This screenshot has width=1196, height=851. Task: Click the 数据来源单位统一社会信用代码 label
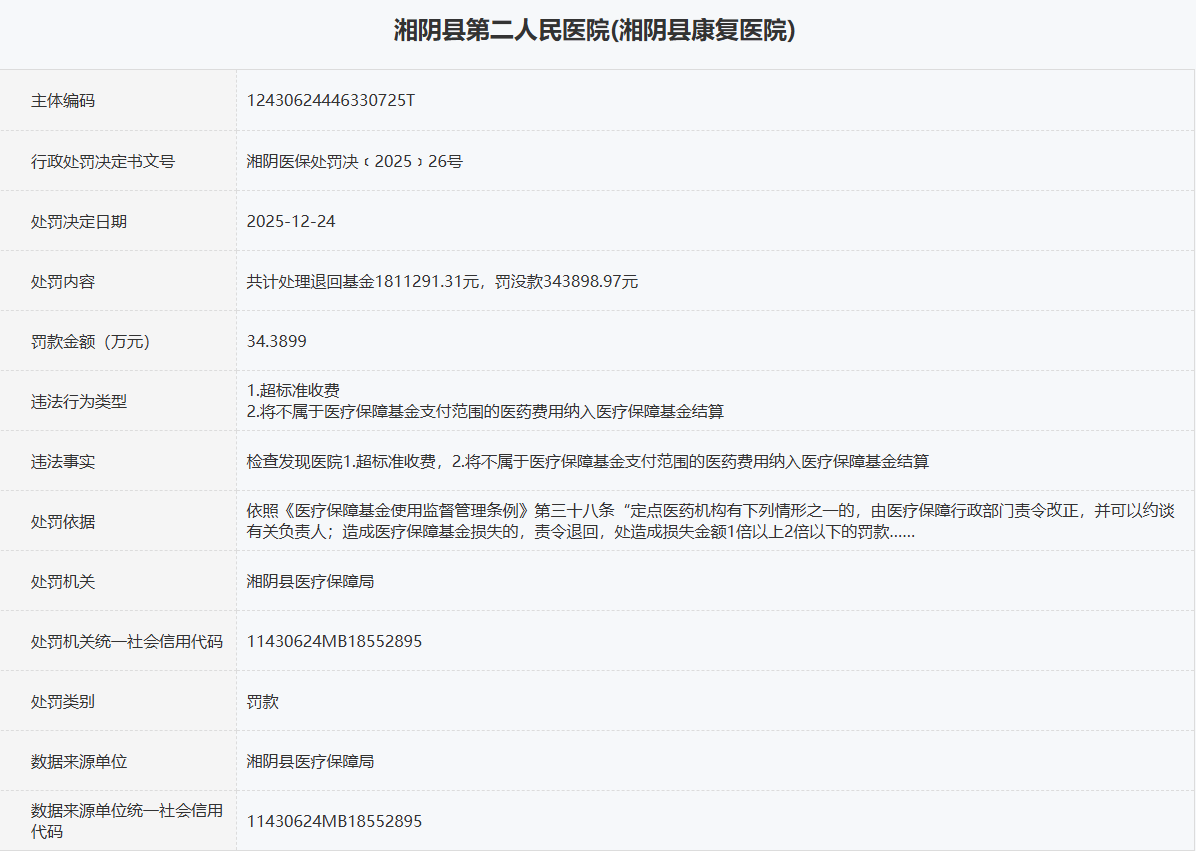pyautogui.click(x=126, y=820)
